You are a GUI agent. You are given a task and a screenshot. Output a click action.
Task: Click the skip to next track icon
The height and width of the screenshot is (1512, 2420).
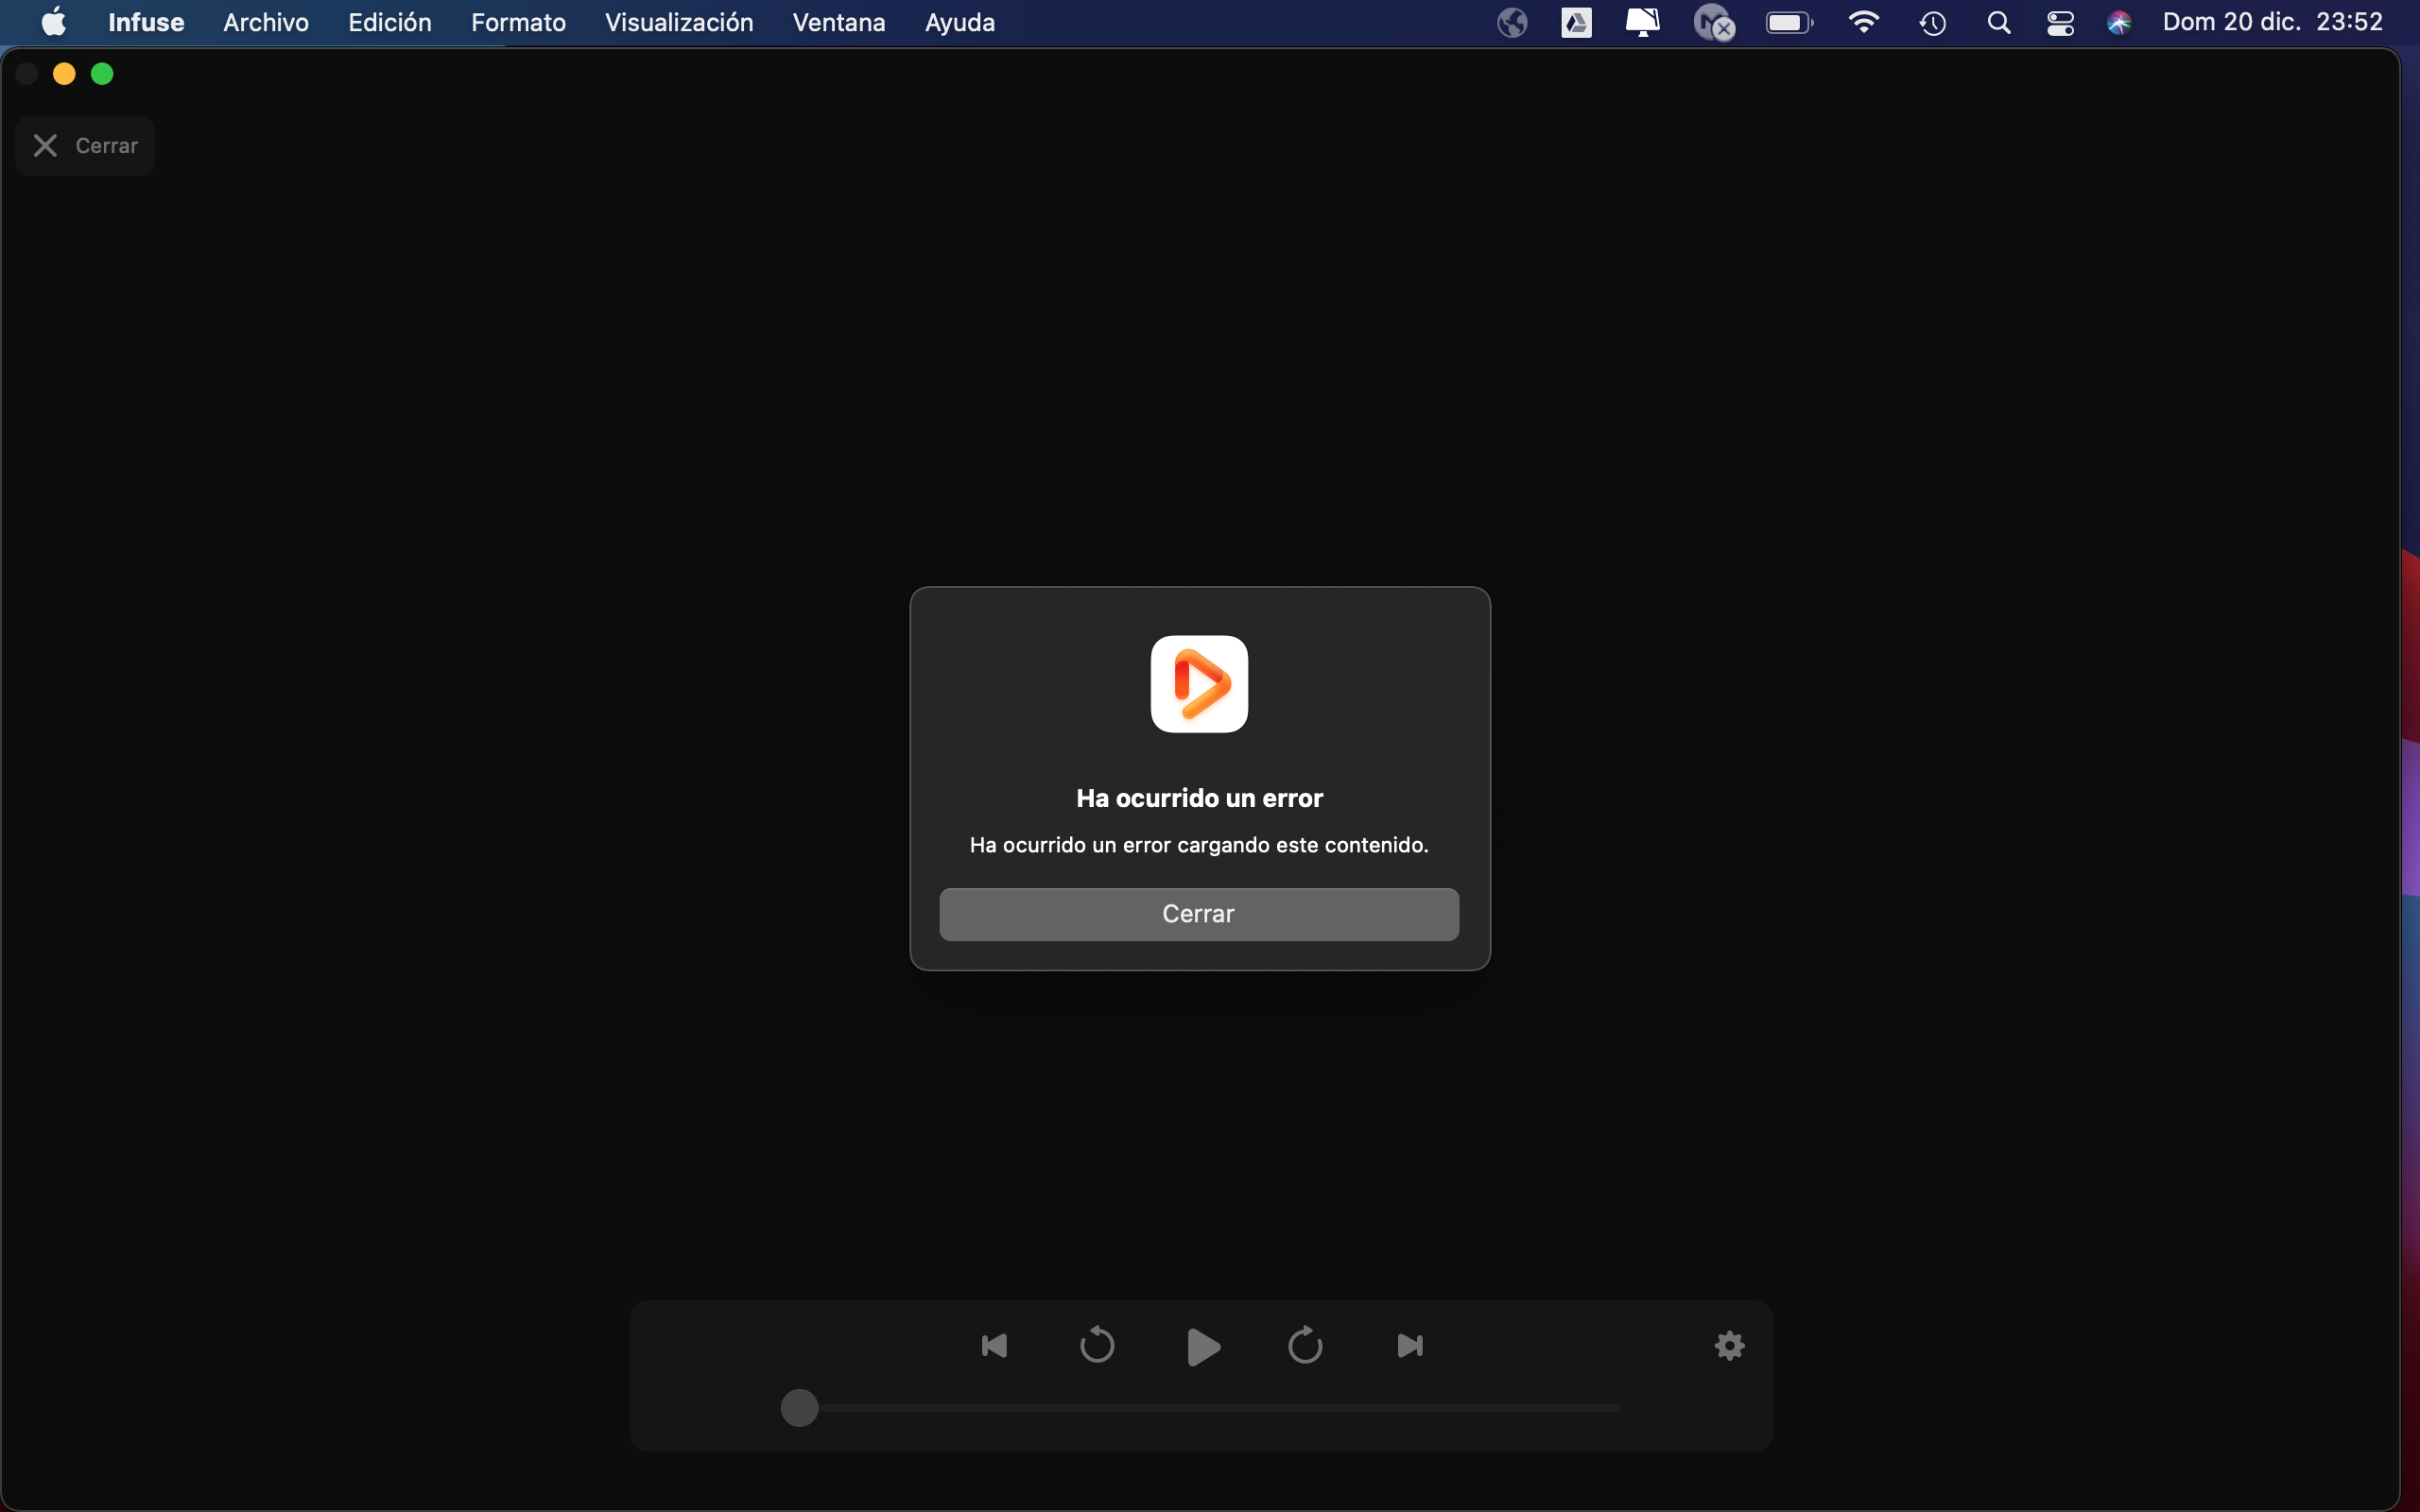click(1410, 1346)
